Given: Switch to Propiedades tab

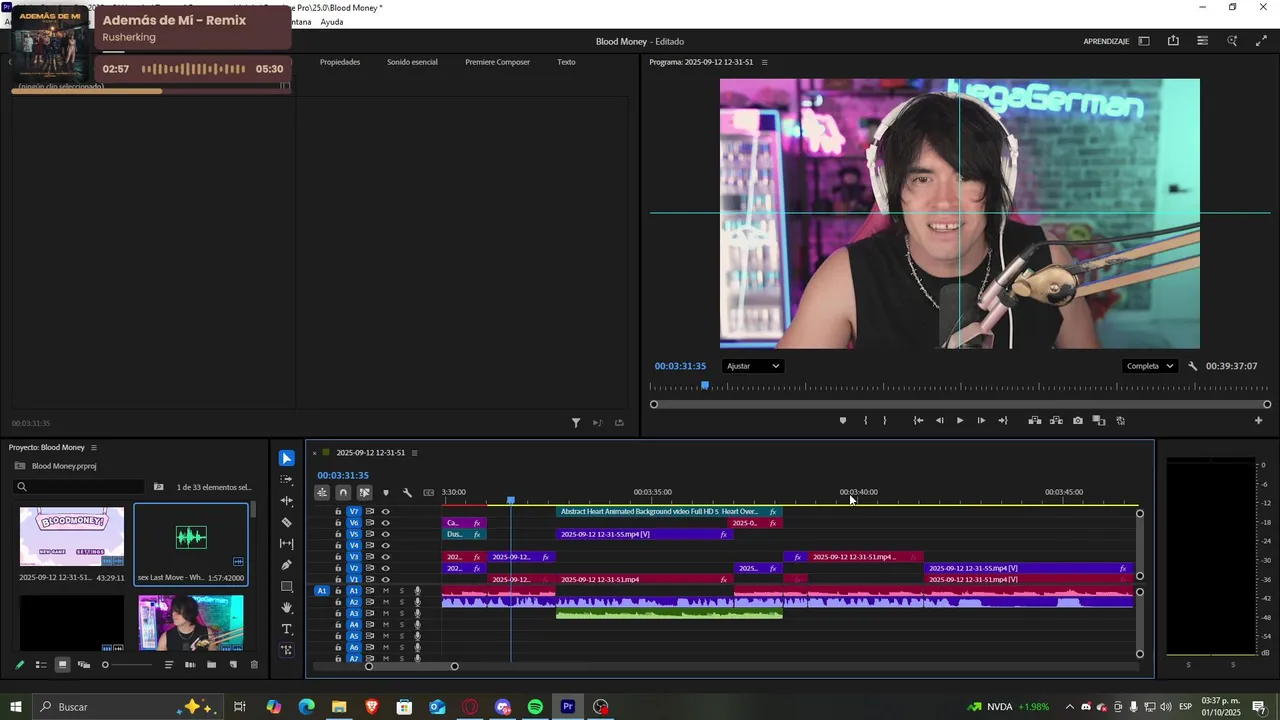Looking at the screenshot, I should [x=340, y=62].
